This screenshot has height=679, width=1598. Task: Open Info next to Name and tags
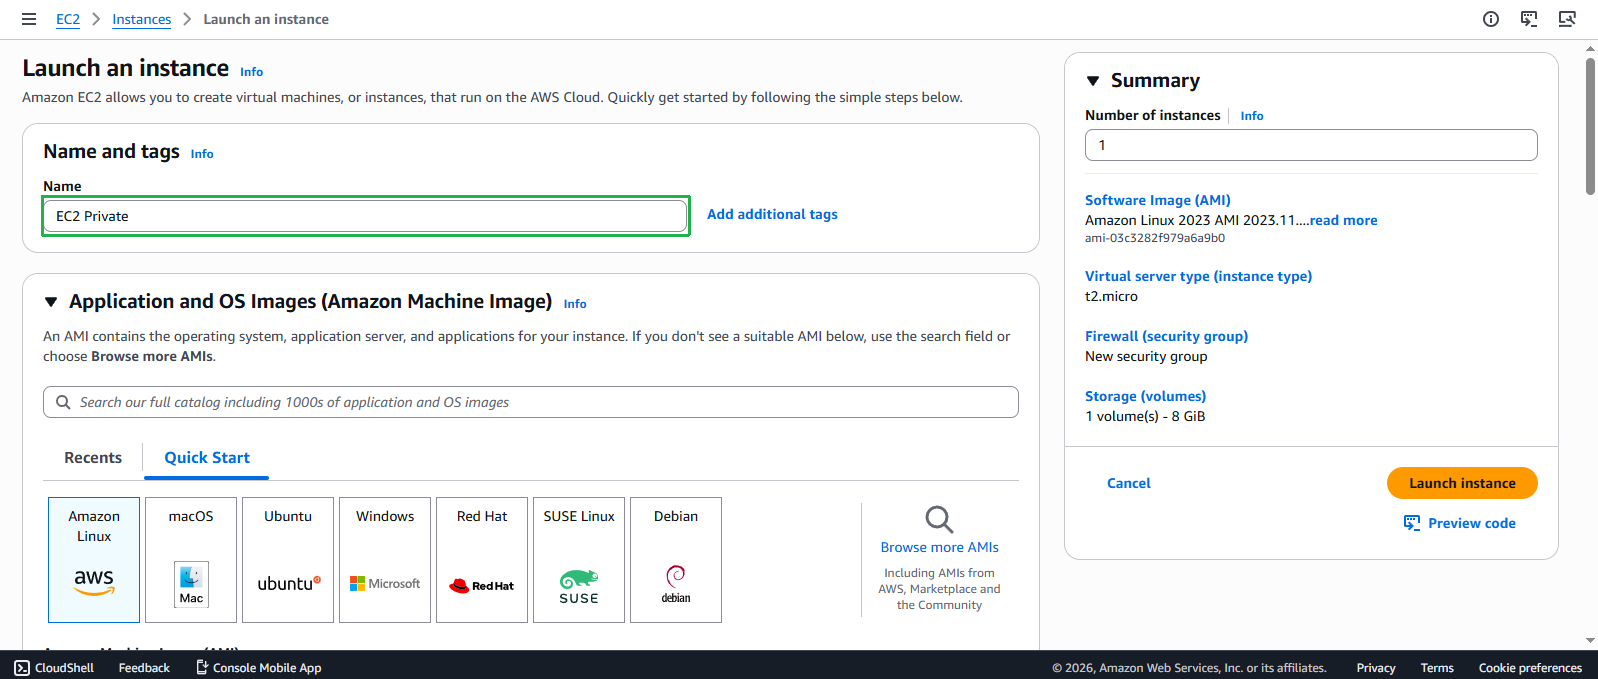[202, 154]
